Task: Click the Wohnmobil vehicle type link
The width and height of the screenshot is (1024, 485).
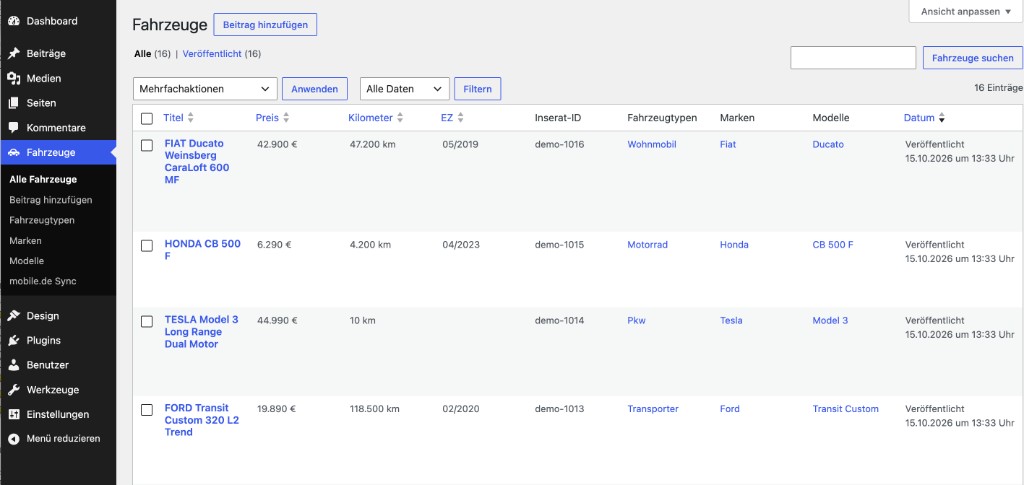Action: pos(652,144)
